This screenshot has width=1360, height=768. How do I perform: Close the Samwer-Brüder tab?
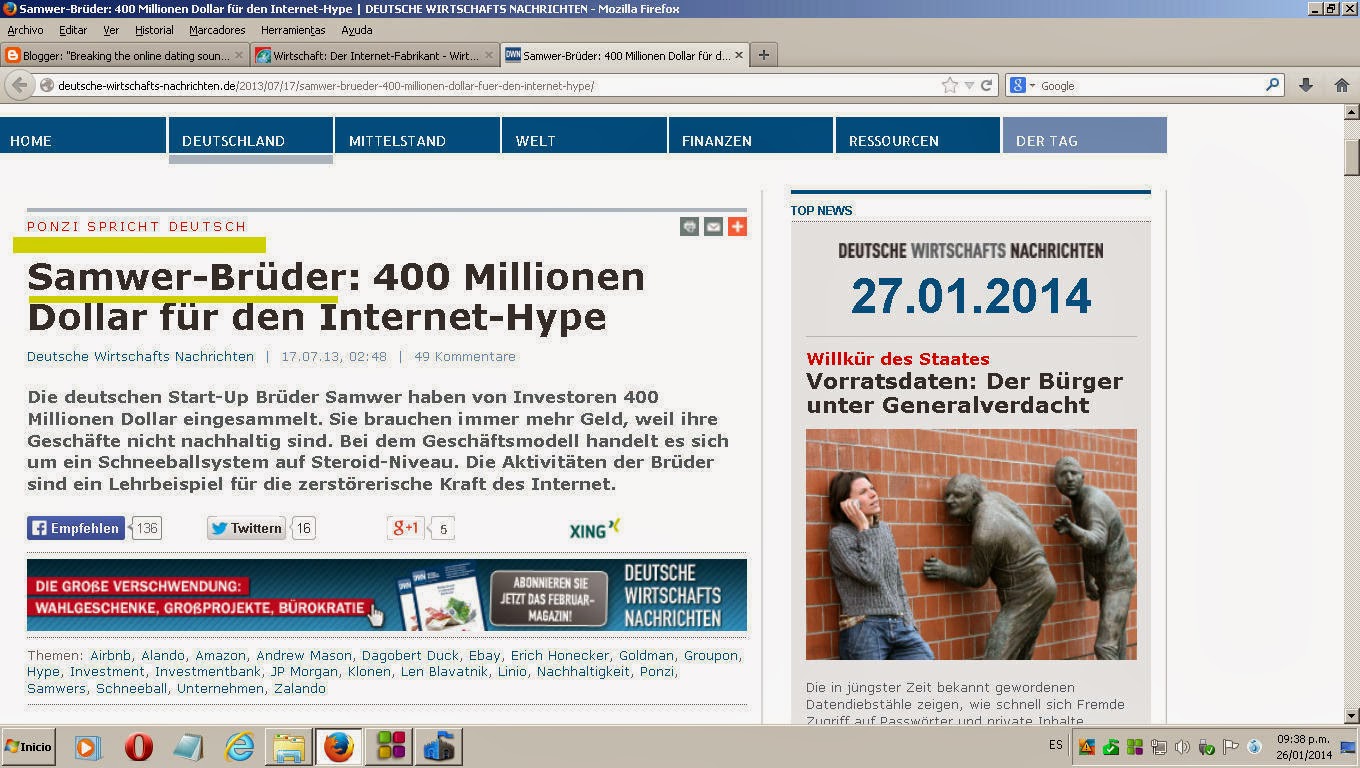click(x=738, y=55)
